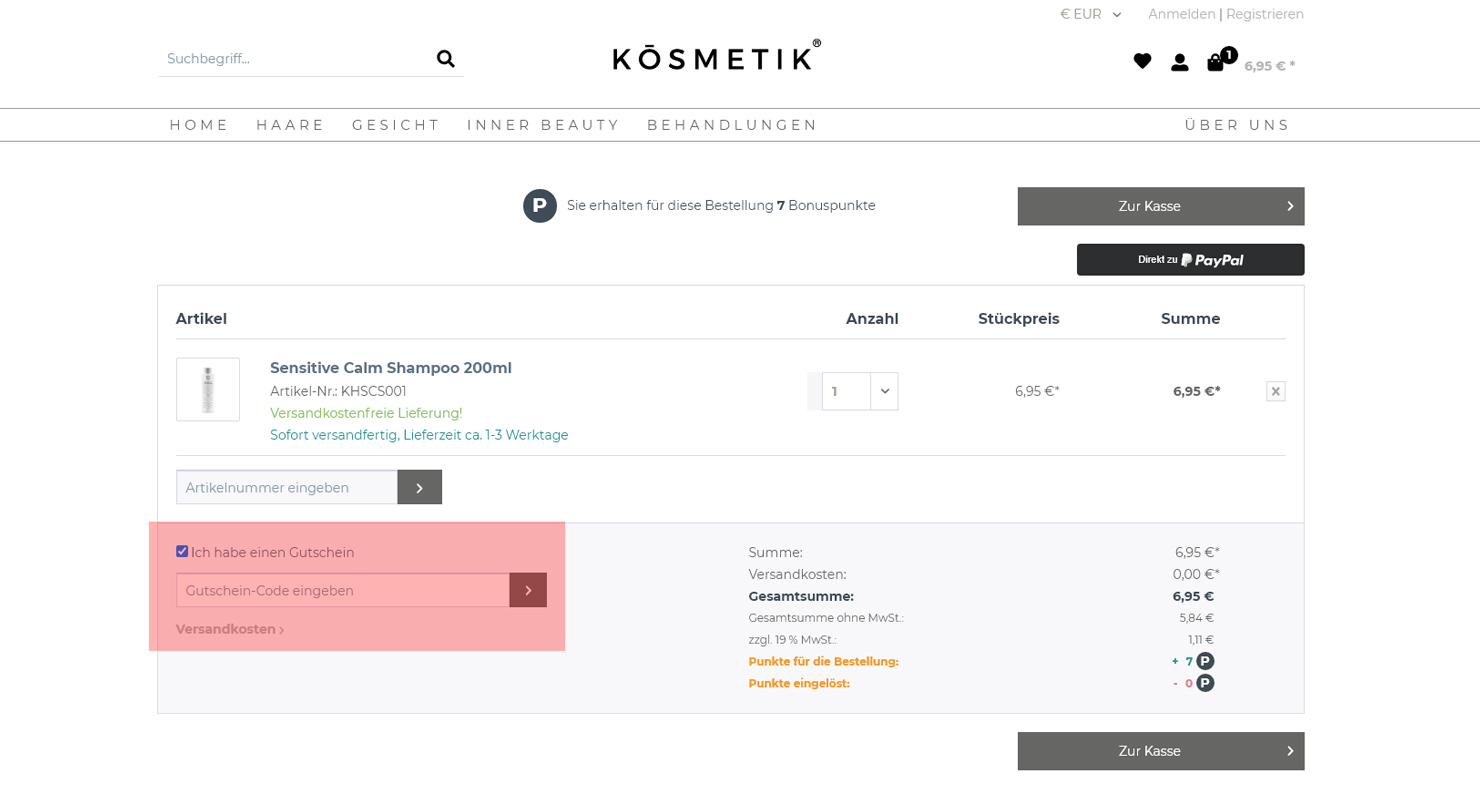The height and width of the screenshot is (789, 1480).
Task: Open the user account icon
Action: 1180,62
